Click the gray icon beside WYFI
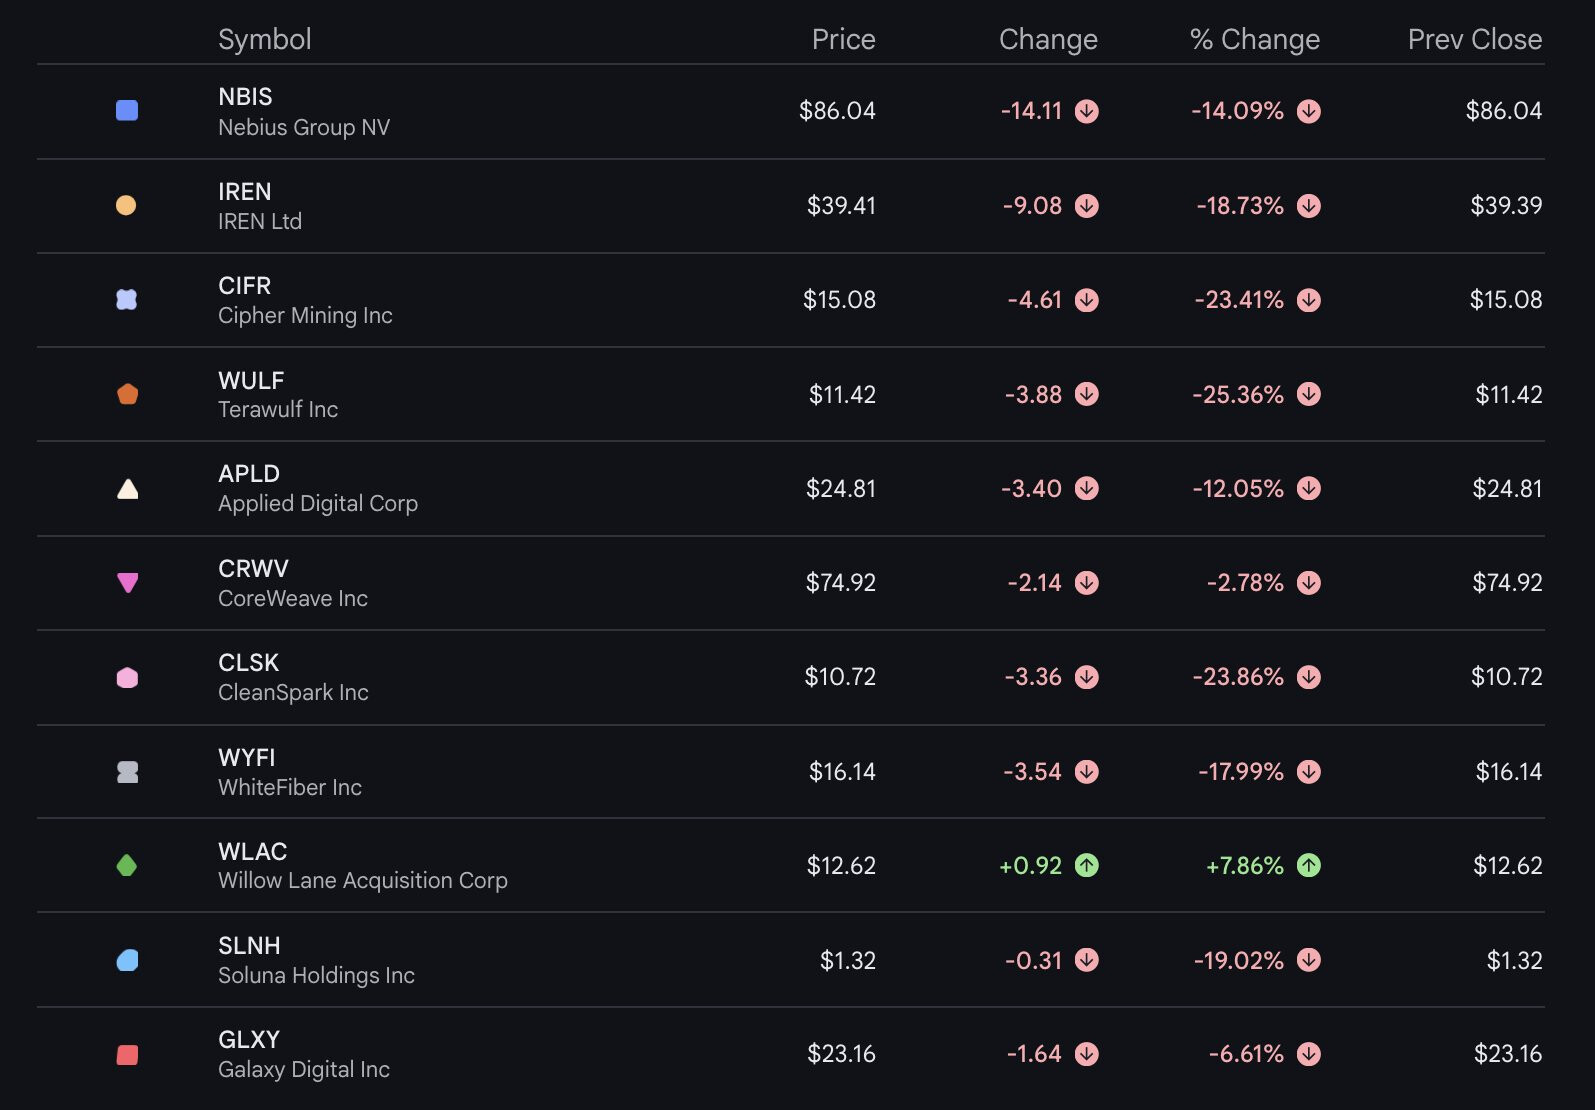 point(127,771)
